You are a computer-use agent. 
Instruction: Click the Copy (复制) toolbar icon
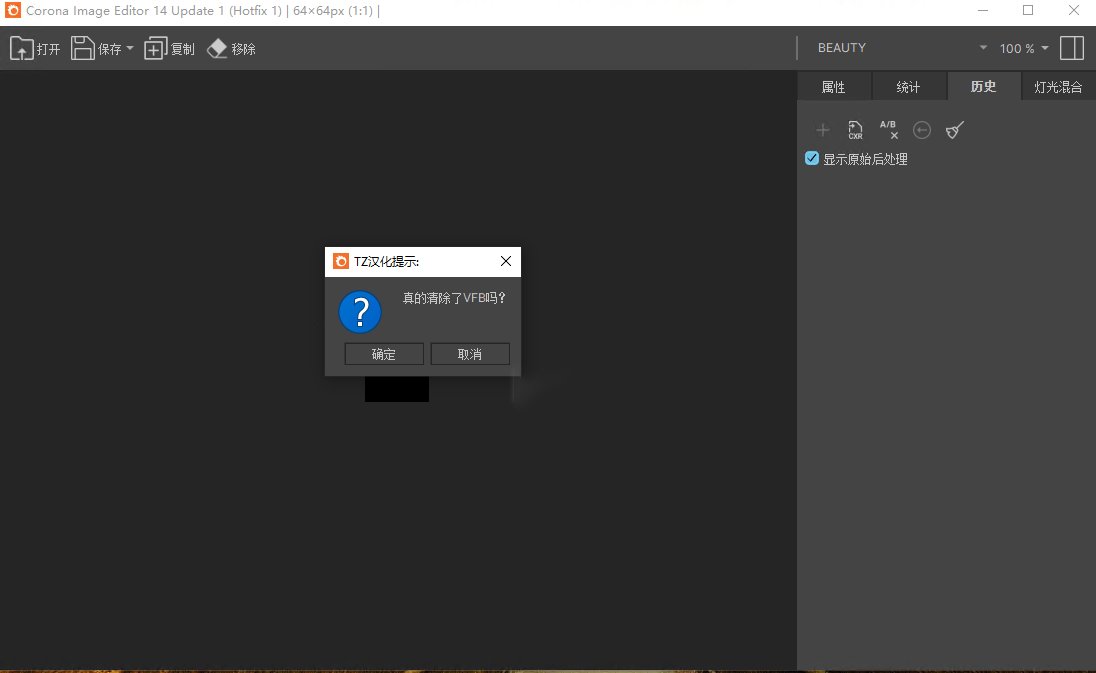click(155, 49)
